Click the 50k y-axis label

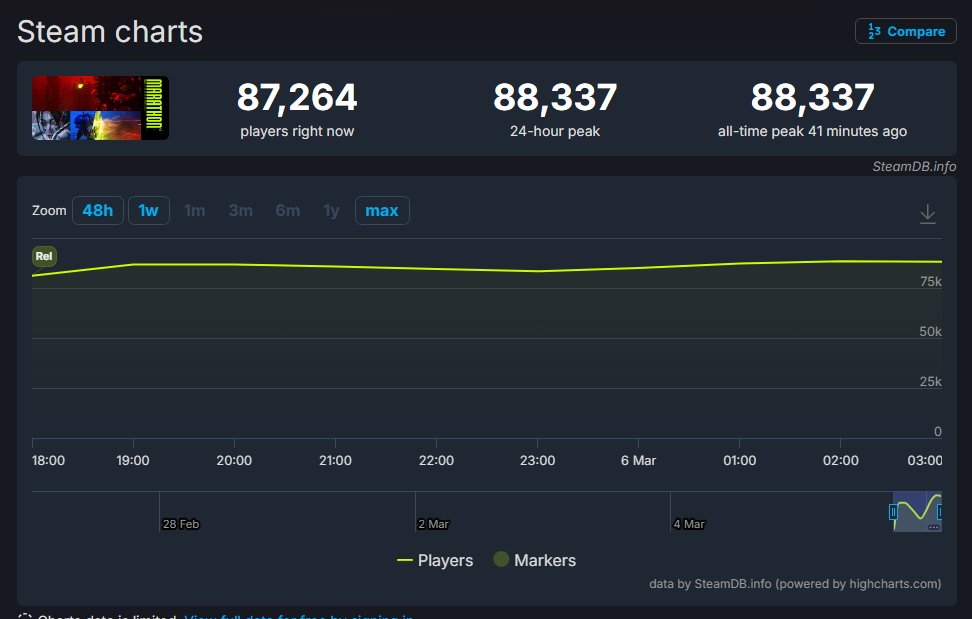(930, 331)
